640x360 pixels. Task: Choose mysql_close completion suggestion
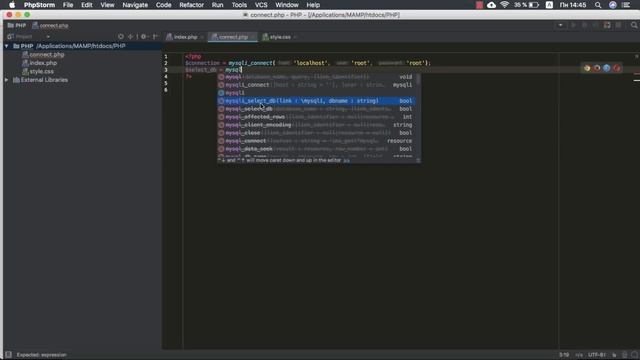point(316,133)
